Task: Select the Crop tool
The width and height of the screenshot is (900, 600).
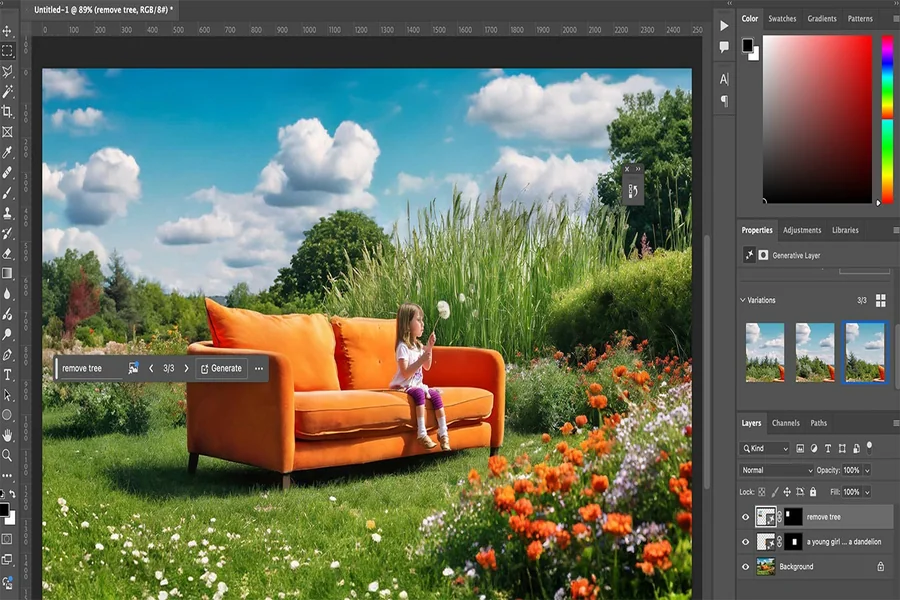Action: pos(6,113)
